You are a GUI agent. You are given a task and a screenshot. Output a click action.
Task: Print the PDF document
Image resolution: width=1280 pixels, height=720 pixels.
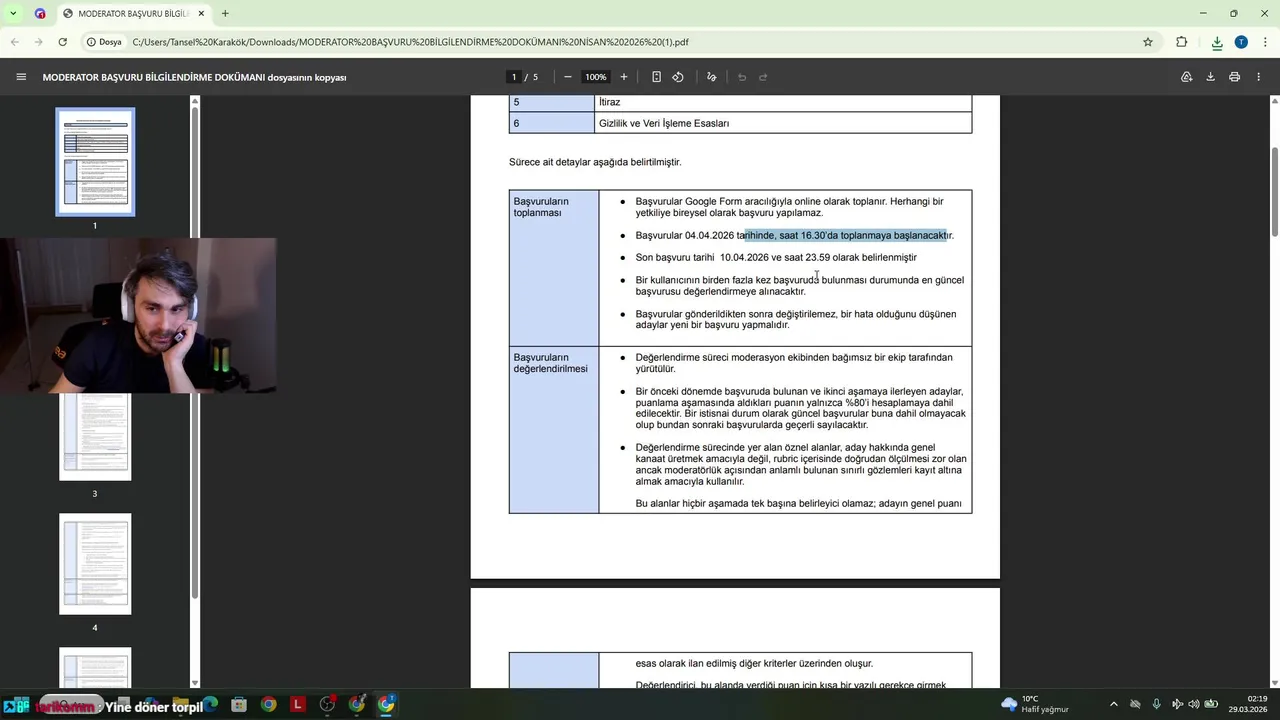click(1234, 77)
